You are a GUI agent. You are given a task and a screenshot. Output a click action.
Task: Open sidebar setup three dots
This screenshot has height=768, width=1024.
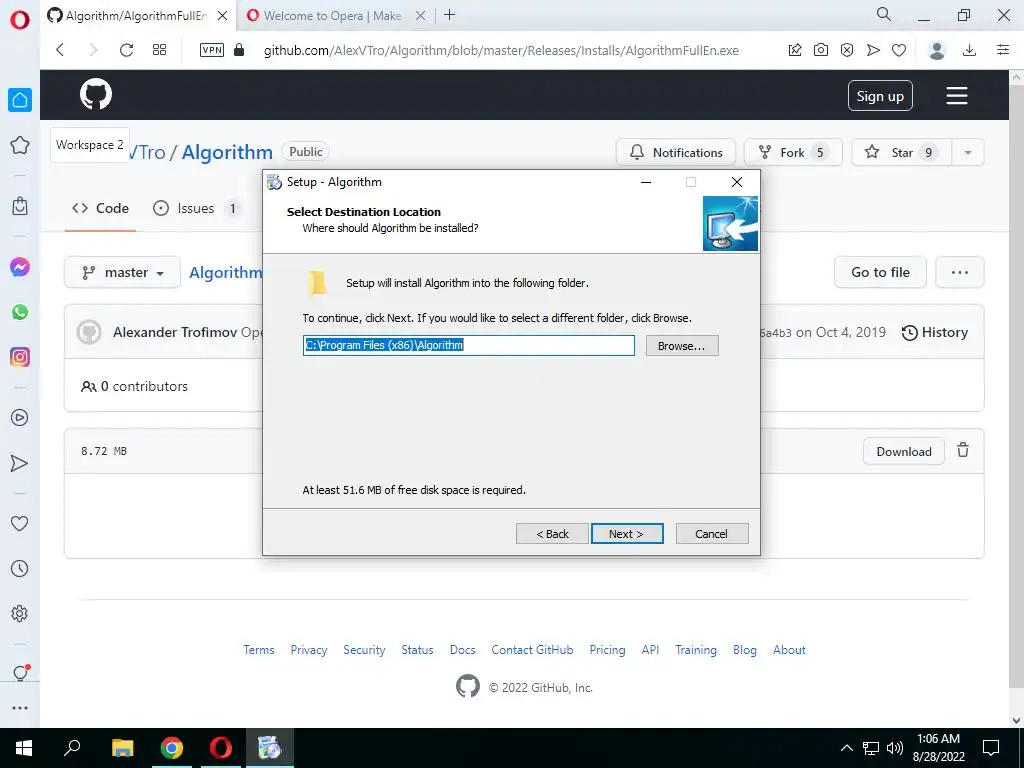click(20, 708)
